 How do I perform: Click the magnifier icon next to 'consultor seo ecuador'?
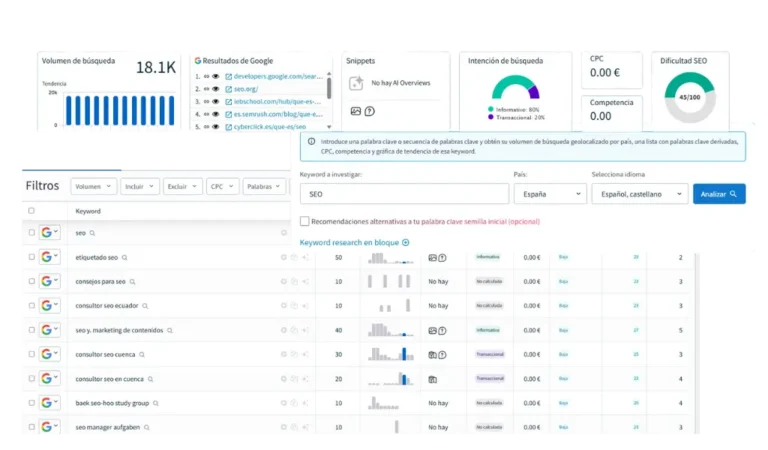click(x=145, y=306)
